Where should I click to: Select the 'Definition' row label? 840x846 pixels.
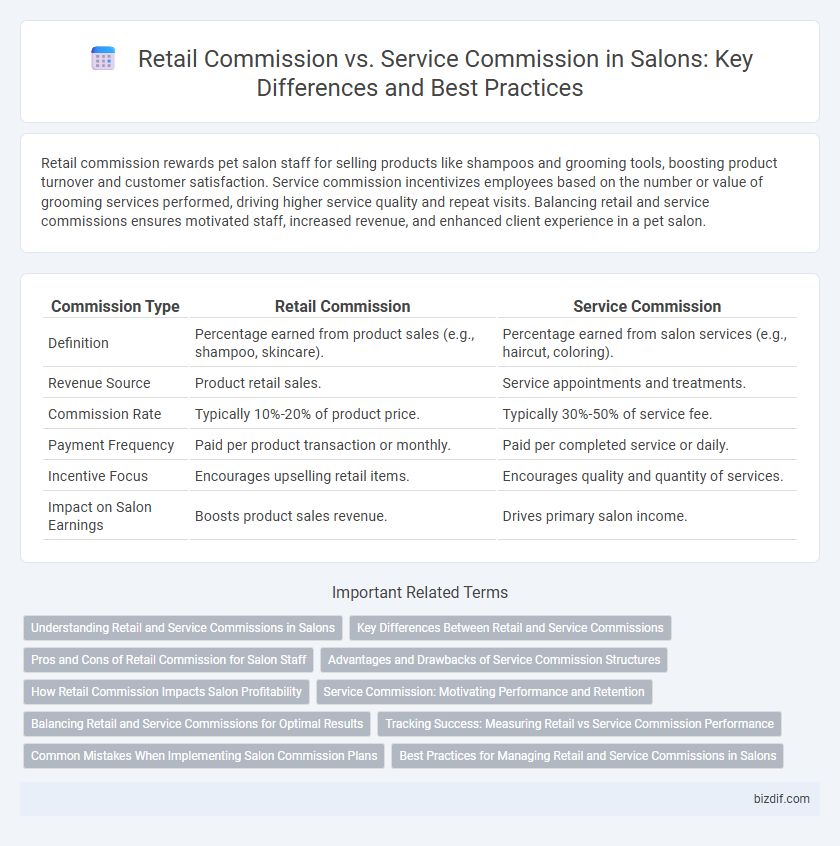tap(78, 343)
